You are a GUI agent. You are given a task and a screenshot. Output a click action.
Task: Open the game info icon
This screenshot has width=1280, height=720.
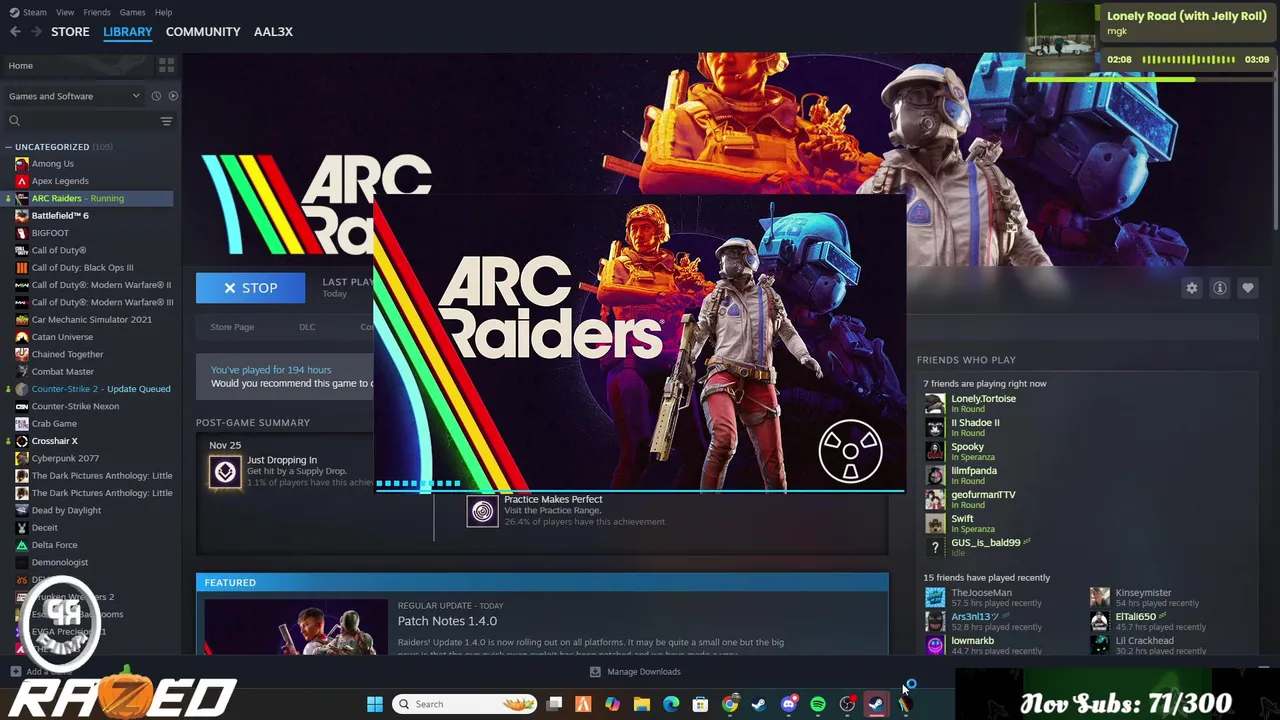(x=1220, y=288)
